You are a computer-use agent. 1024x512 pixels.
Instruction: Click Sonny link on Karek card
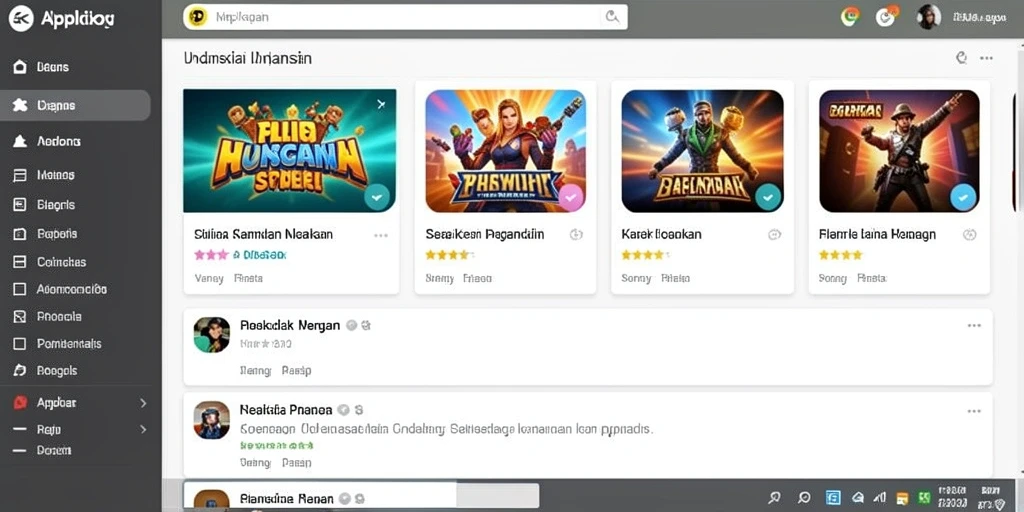click(x=636, y=278)
